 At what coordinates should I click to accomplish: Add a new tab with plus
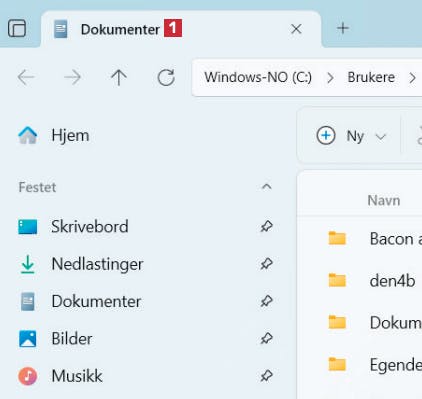coord(343,28)
